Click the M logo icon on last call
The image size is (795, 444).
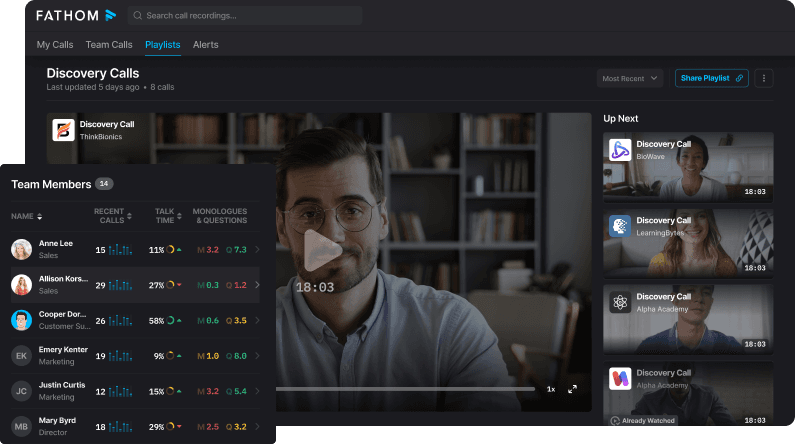coord(620,379)
